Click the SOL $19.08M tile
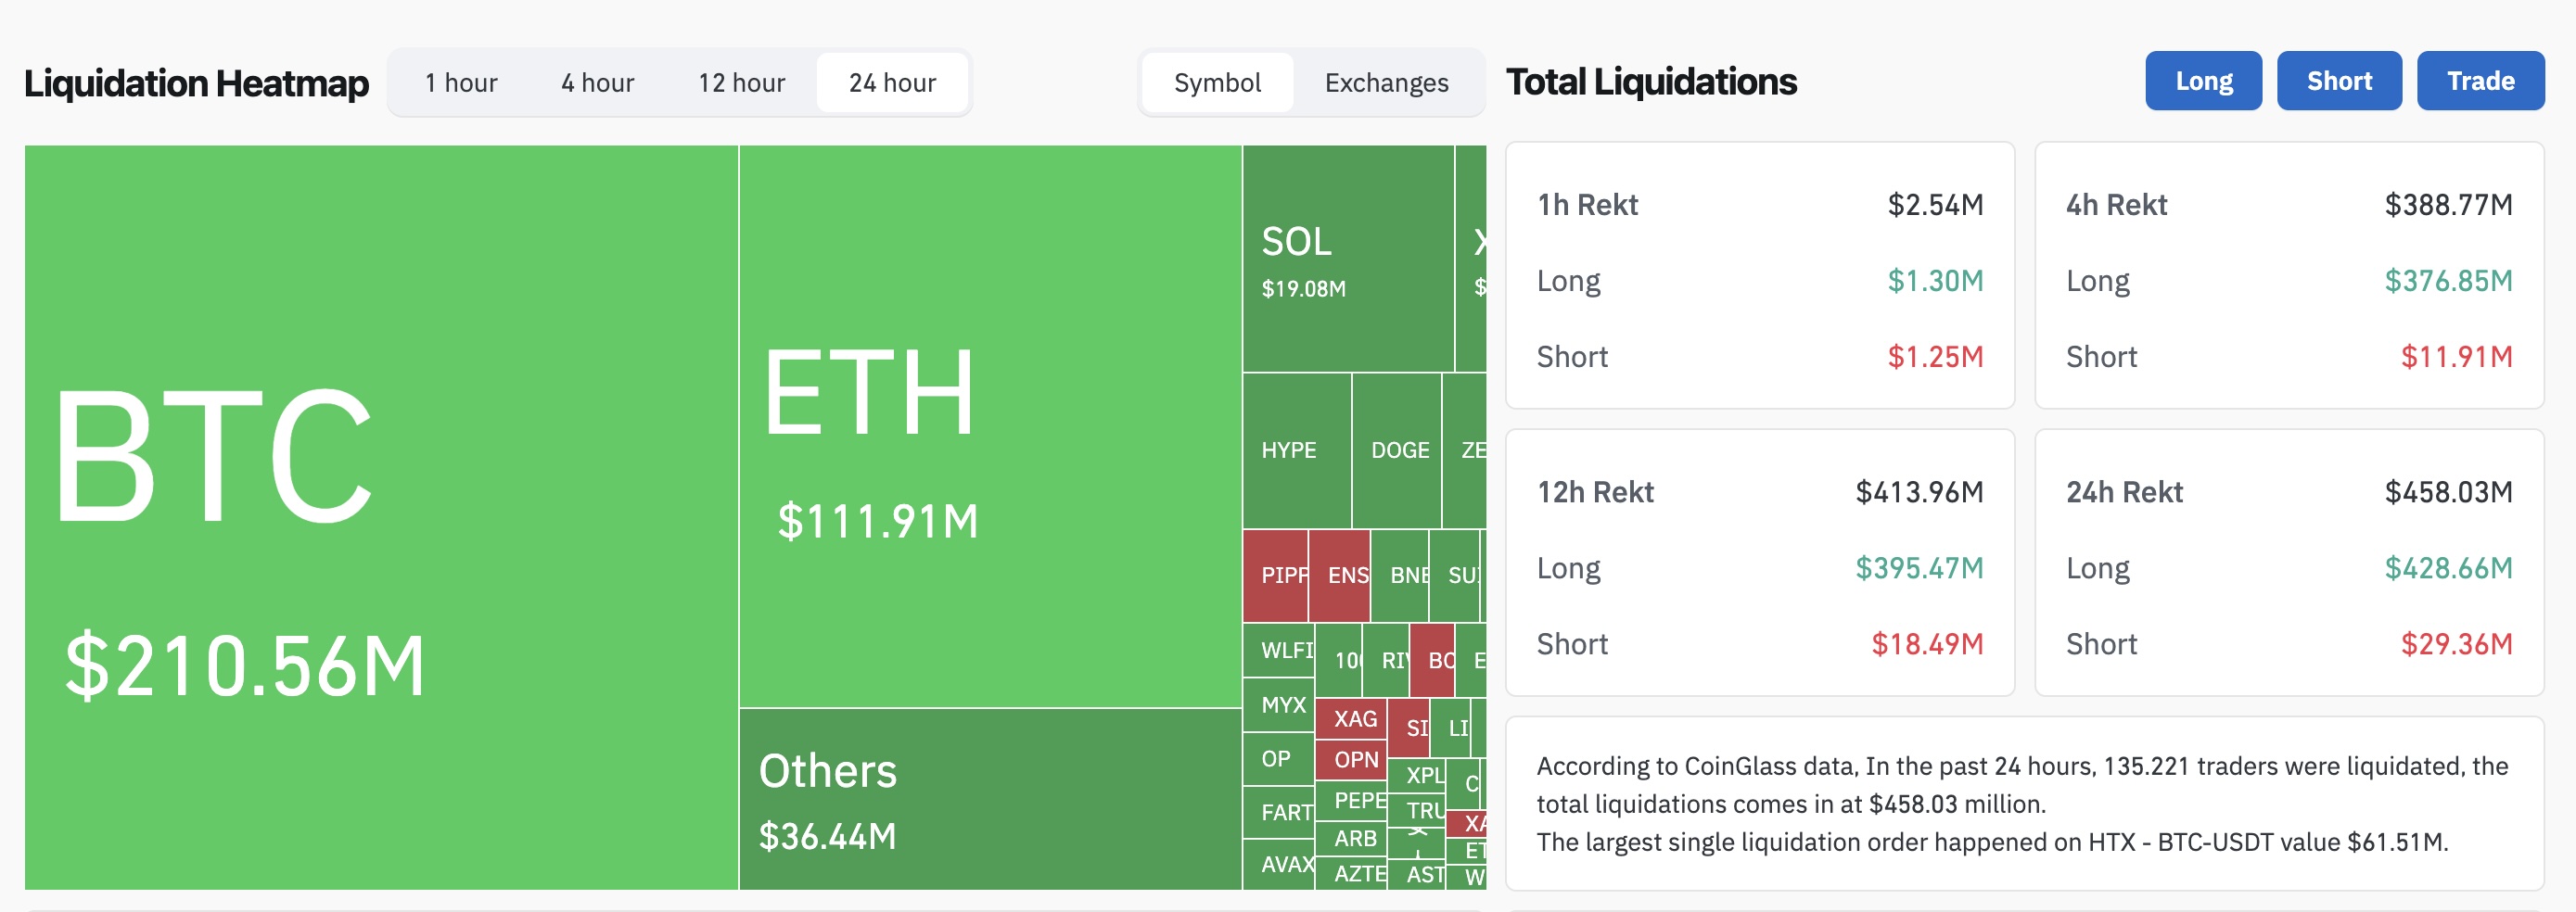The image size is (2576, 912). [x=1347, y=259]
